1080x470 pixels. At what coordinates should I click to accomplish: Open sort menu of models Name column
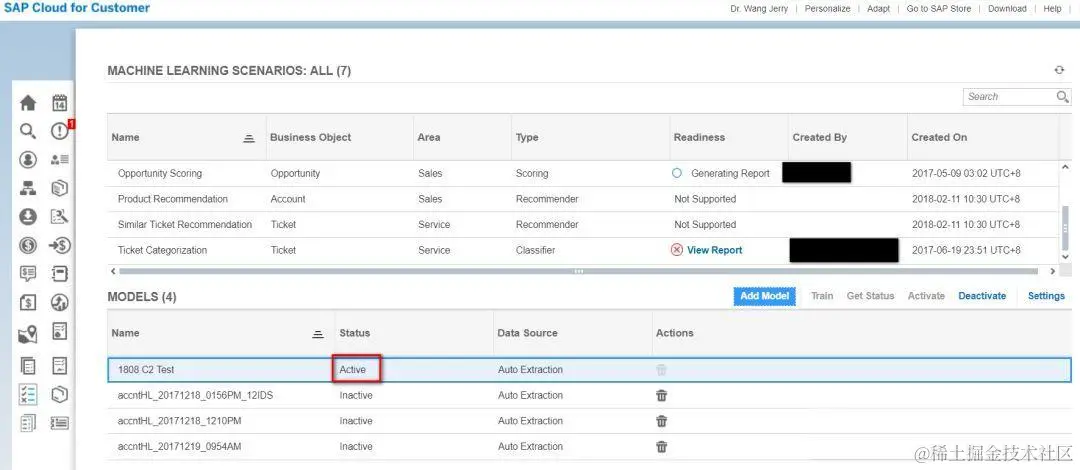pyautogui.click(x=318, y=334)
